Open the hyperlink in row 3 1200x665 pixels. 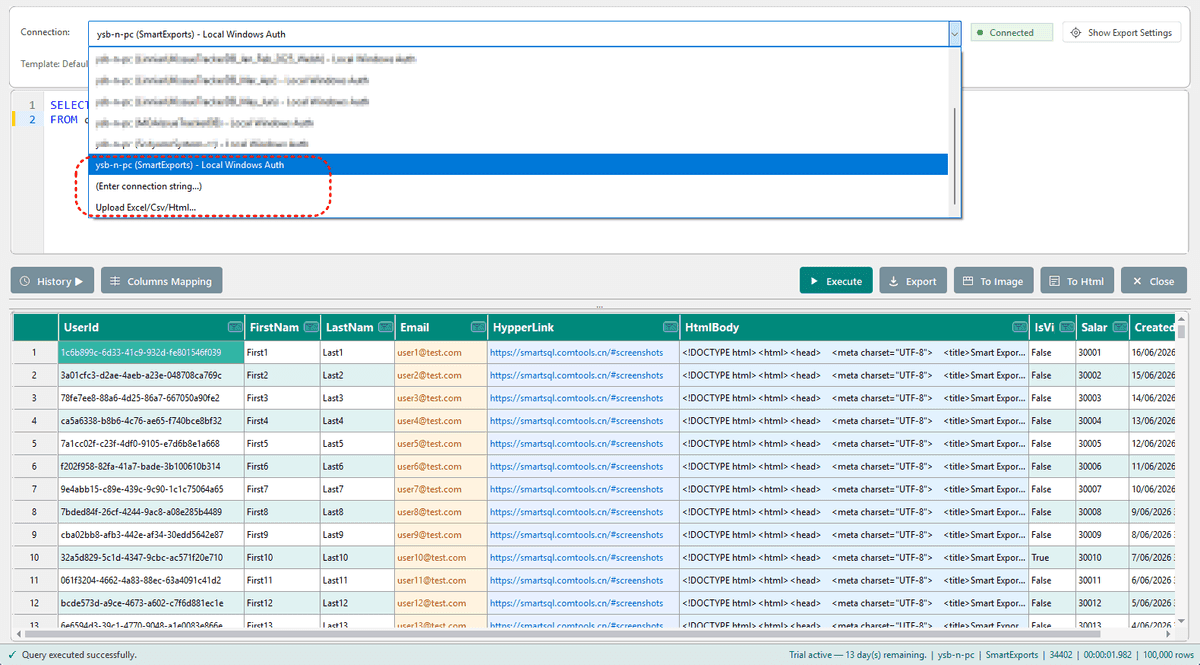coord(576,398)
